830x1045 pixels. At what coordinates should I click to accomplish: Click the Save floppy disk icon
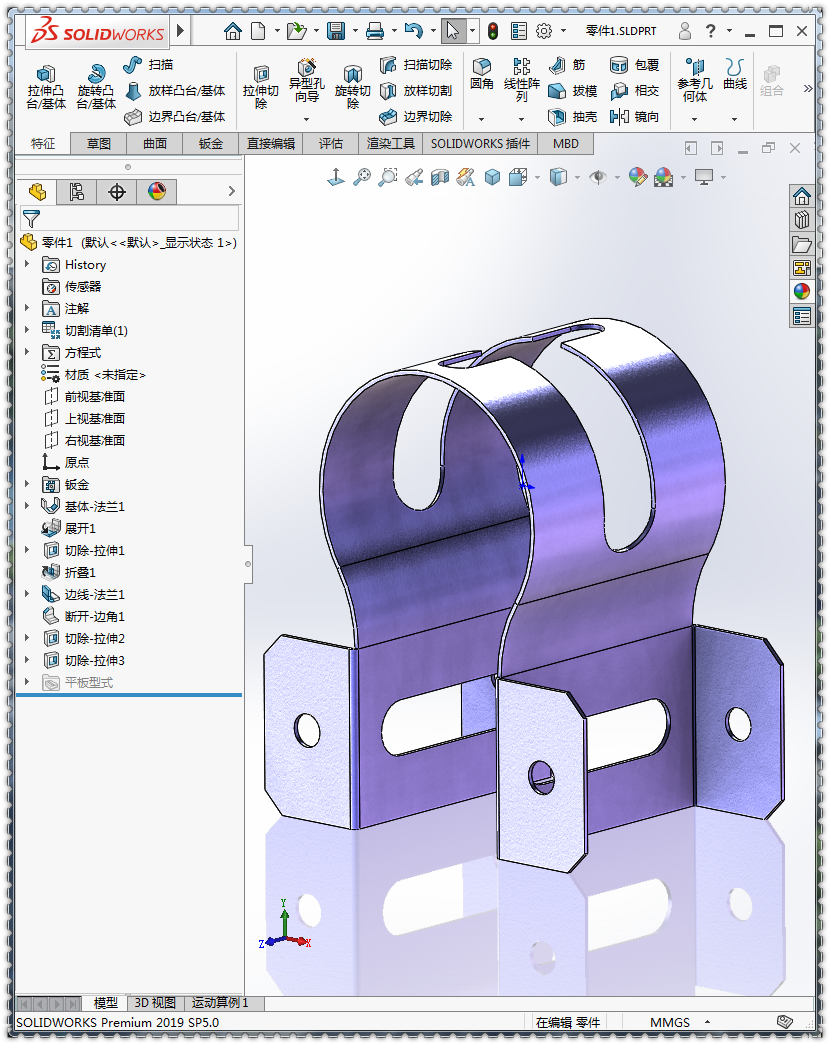(336, 31)
